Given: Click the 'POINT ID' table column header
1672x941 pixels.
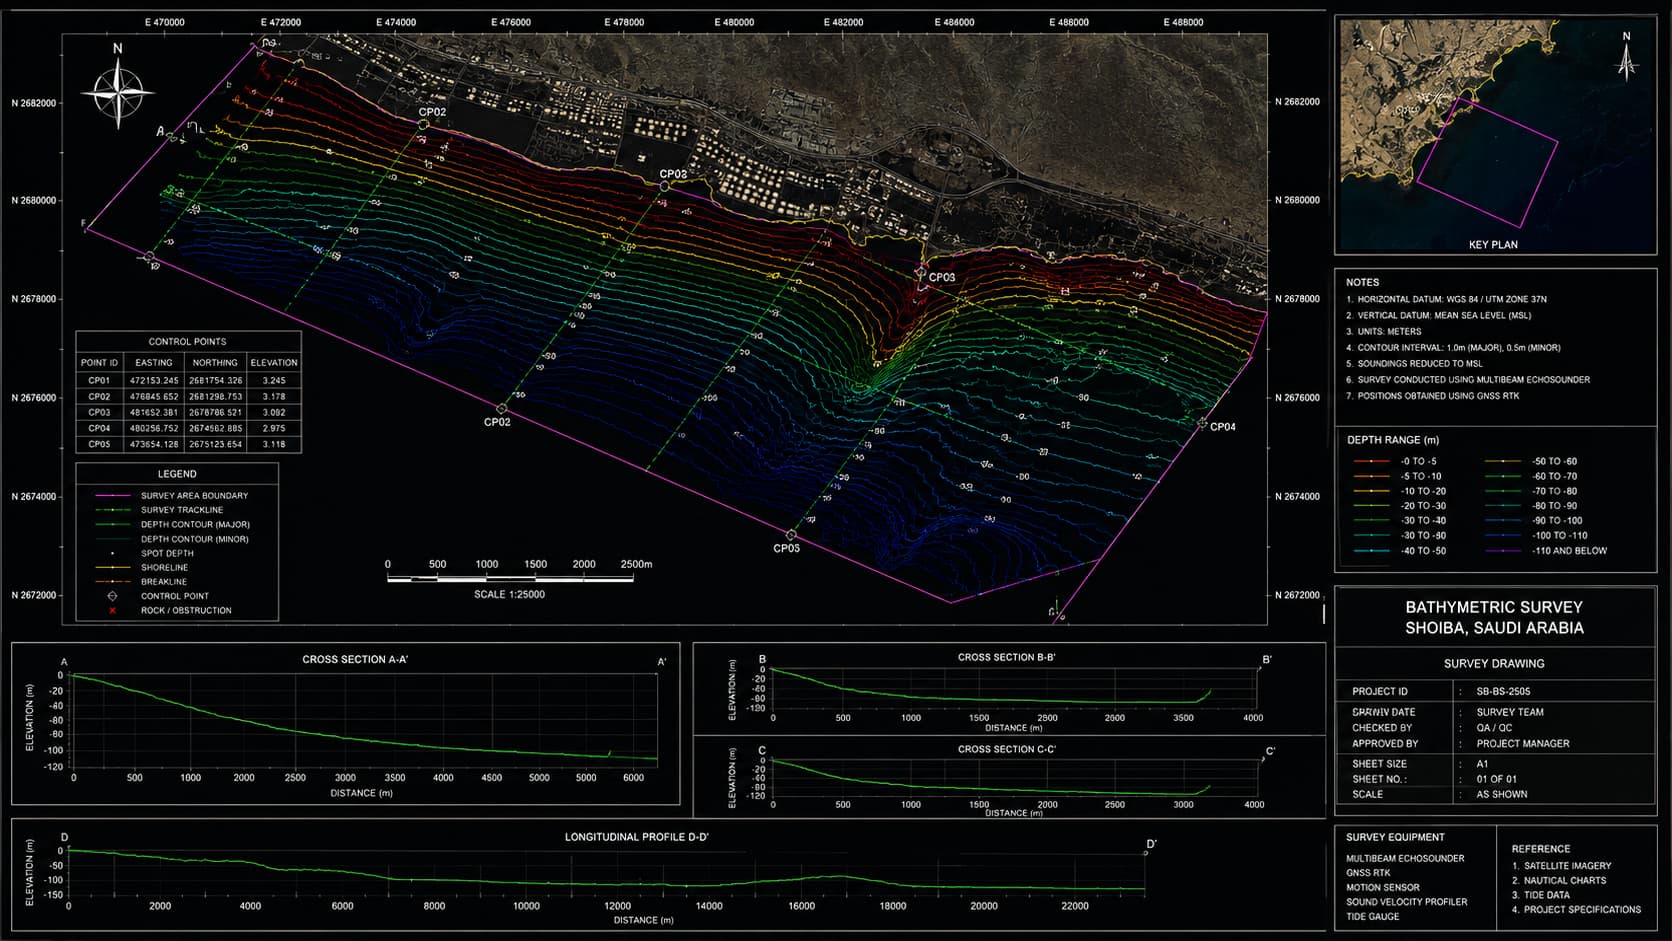Looking at the screenshot, I should tap(99, 363).
